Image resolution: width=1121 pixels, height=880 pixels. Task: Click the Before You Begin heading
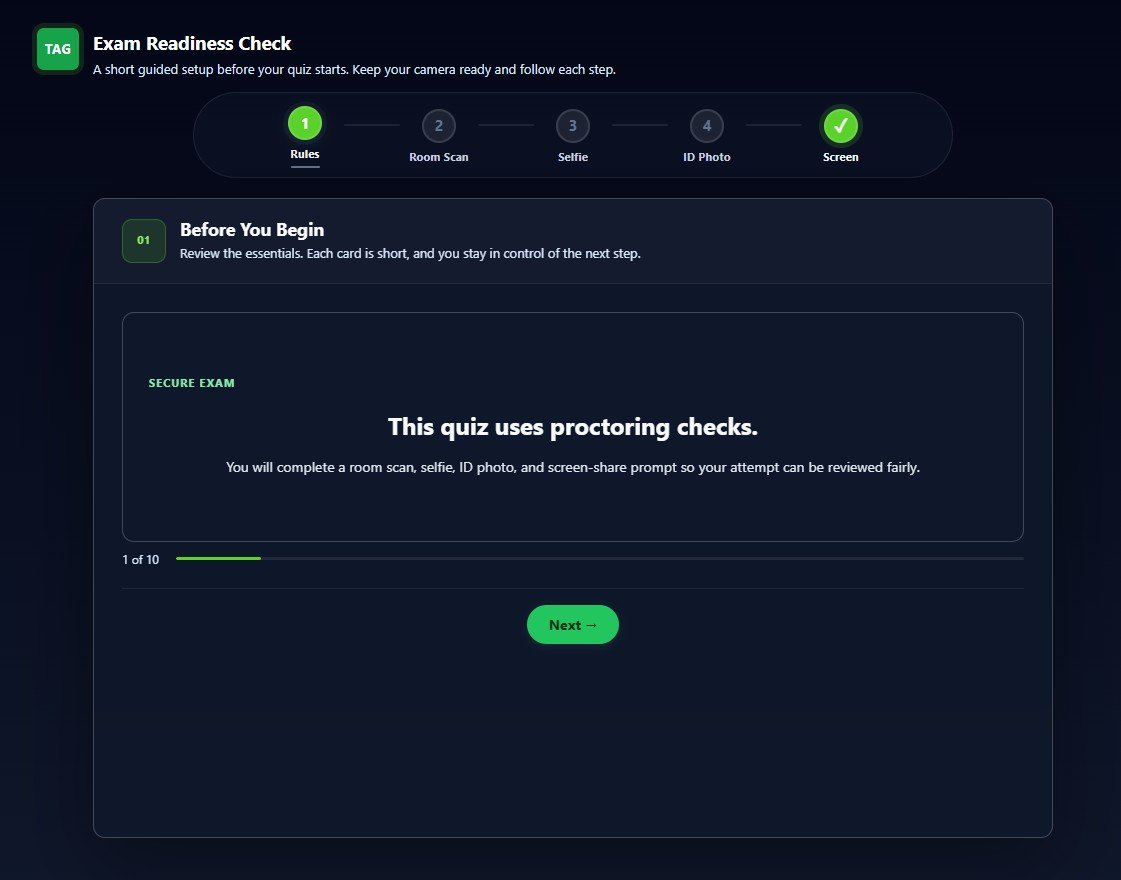252,229
